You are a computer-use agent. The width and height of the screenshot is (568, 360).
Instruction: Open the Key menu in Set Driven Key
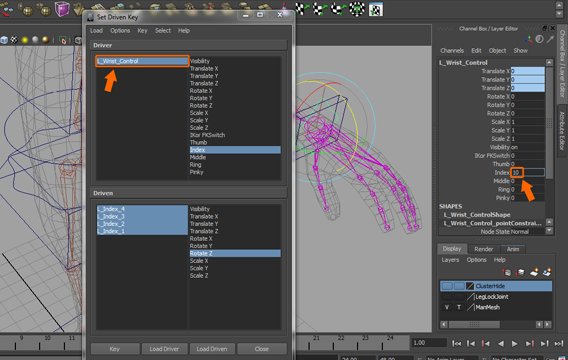point(142,30)
